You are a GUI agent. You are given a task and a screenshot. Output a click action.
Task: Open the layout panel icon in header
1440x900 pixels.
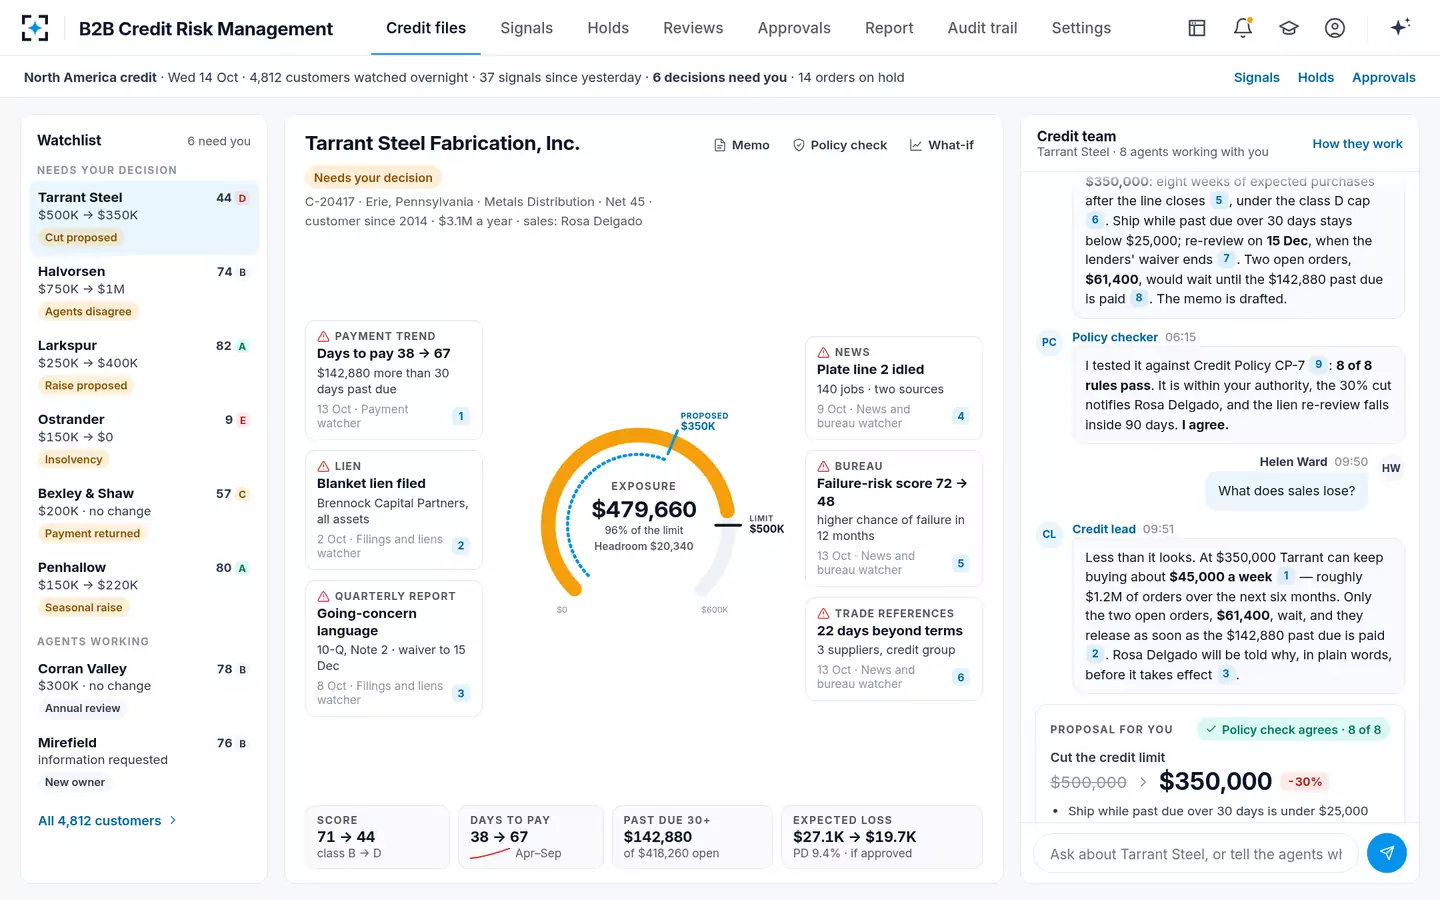1197,28
